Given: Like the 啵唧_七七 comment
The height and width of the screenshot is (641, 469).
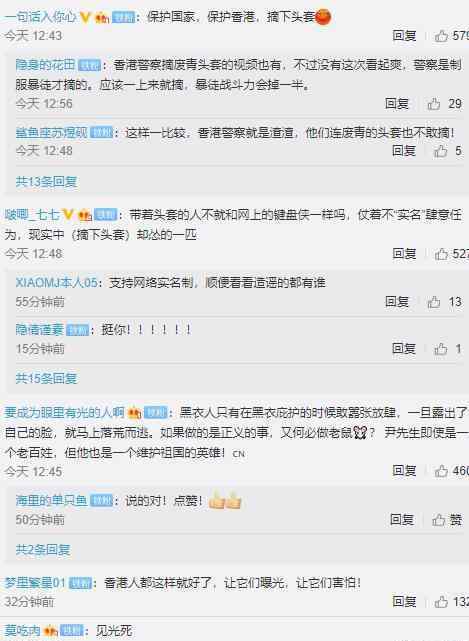Looking at the screenshot, I should coord(451,254).
